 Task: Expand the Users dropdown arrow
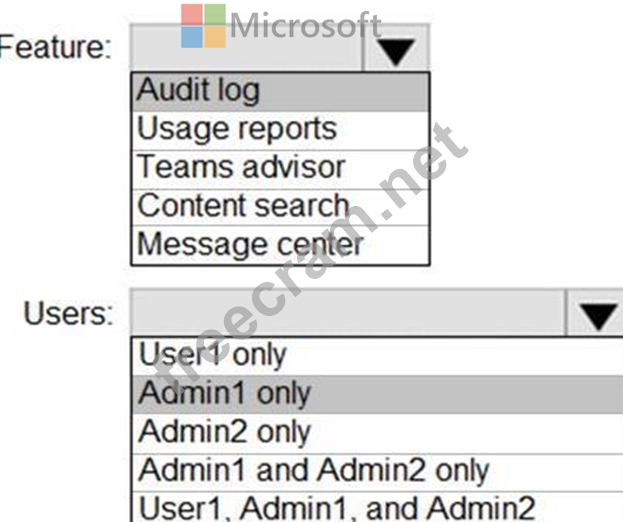click(x=598, y=315)
